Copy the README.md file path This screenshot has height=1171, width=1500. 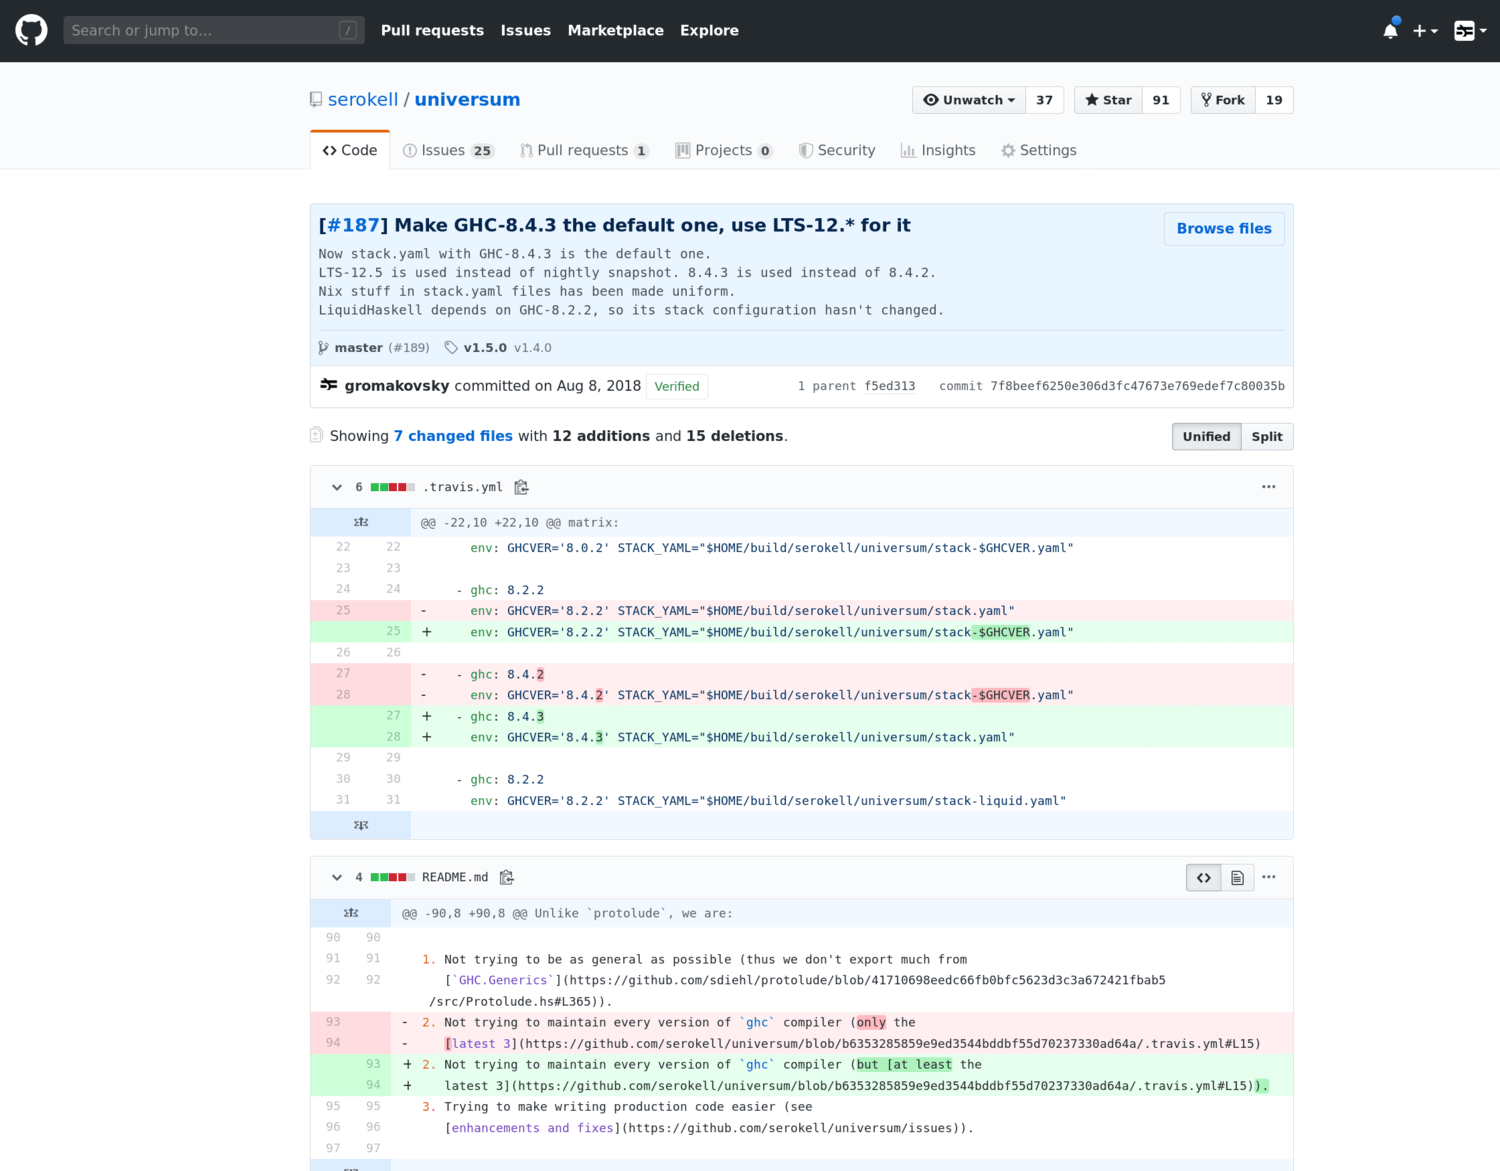click(x=507, y=877)
